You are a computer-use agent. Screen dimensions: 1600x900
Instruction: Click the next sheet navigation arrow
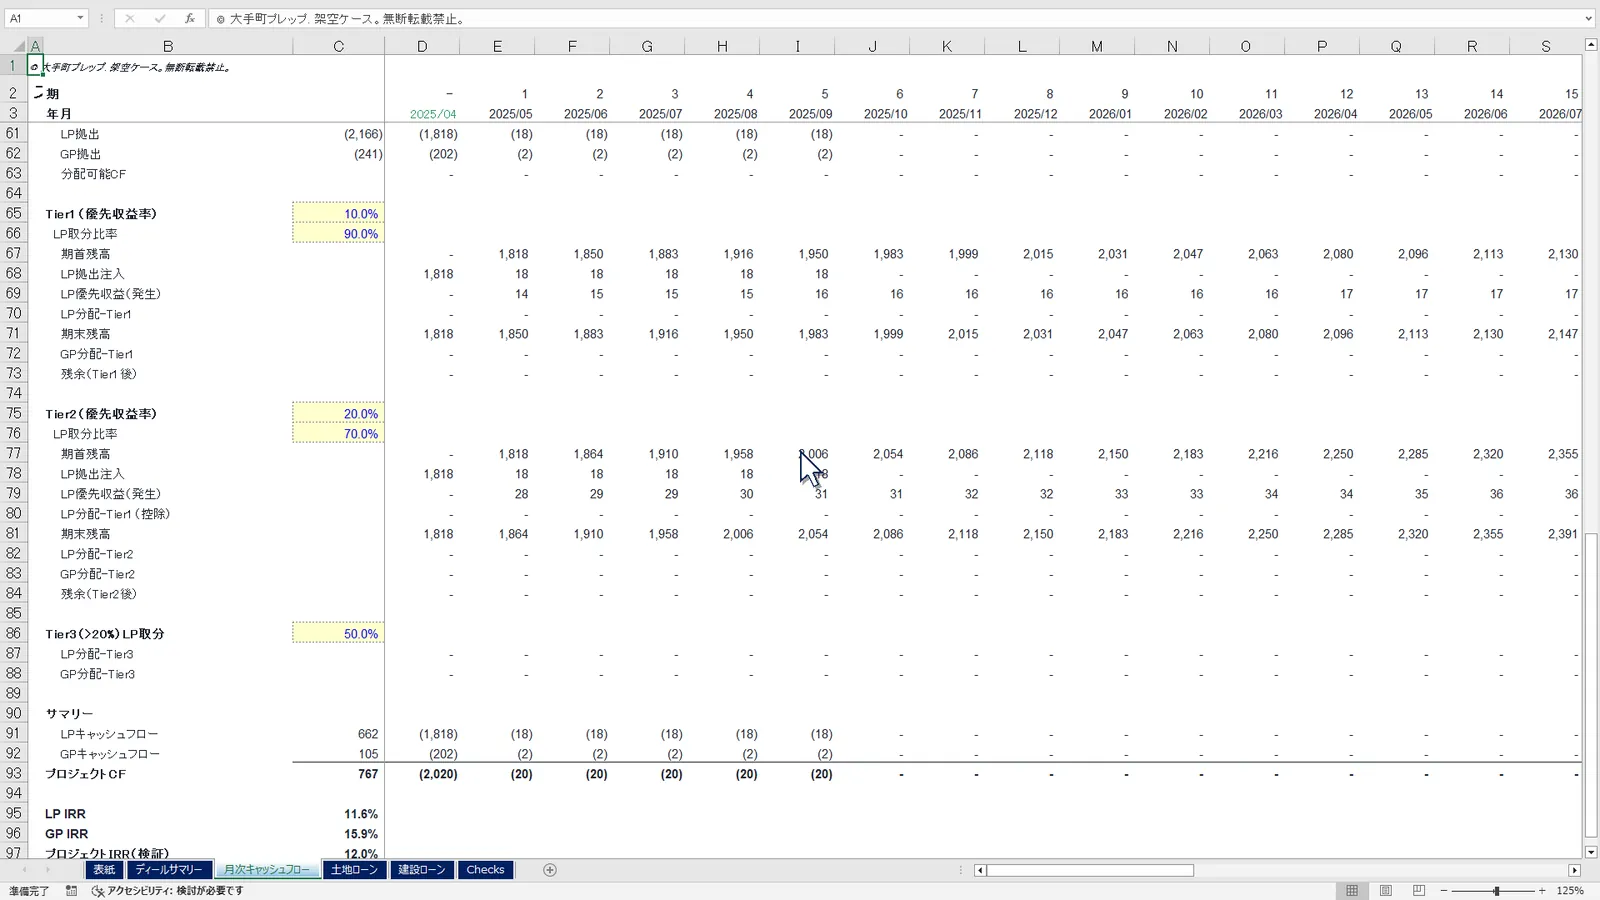click(48, 870)
